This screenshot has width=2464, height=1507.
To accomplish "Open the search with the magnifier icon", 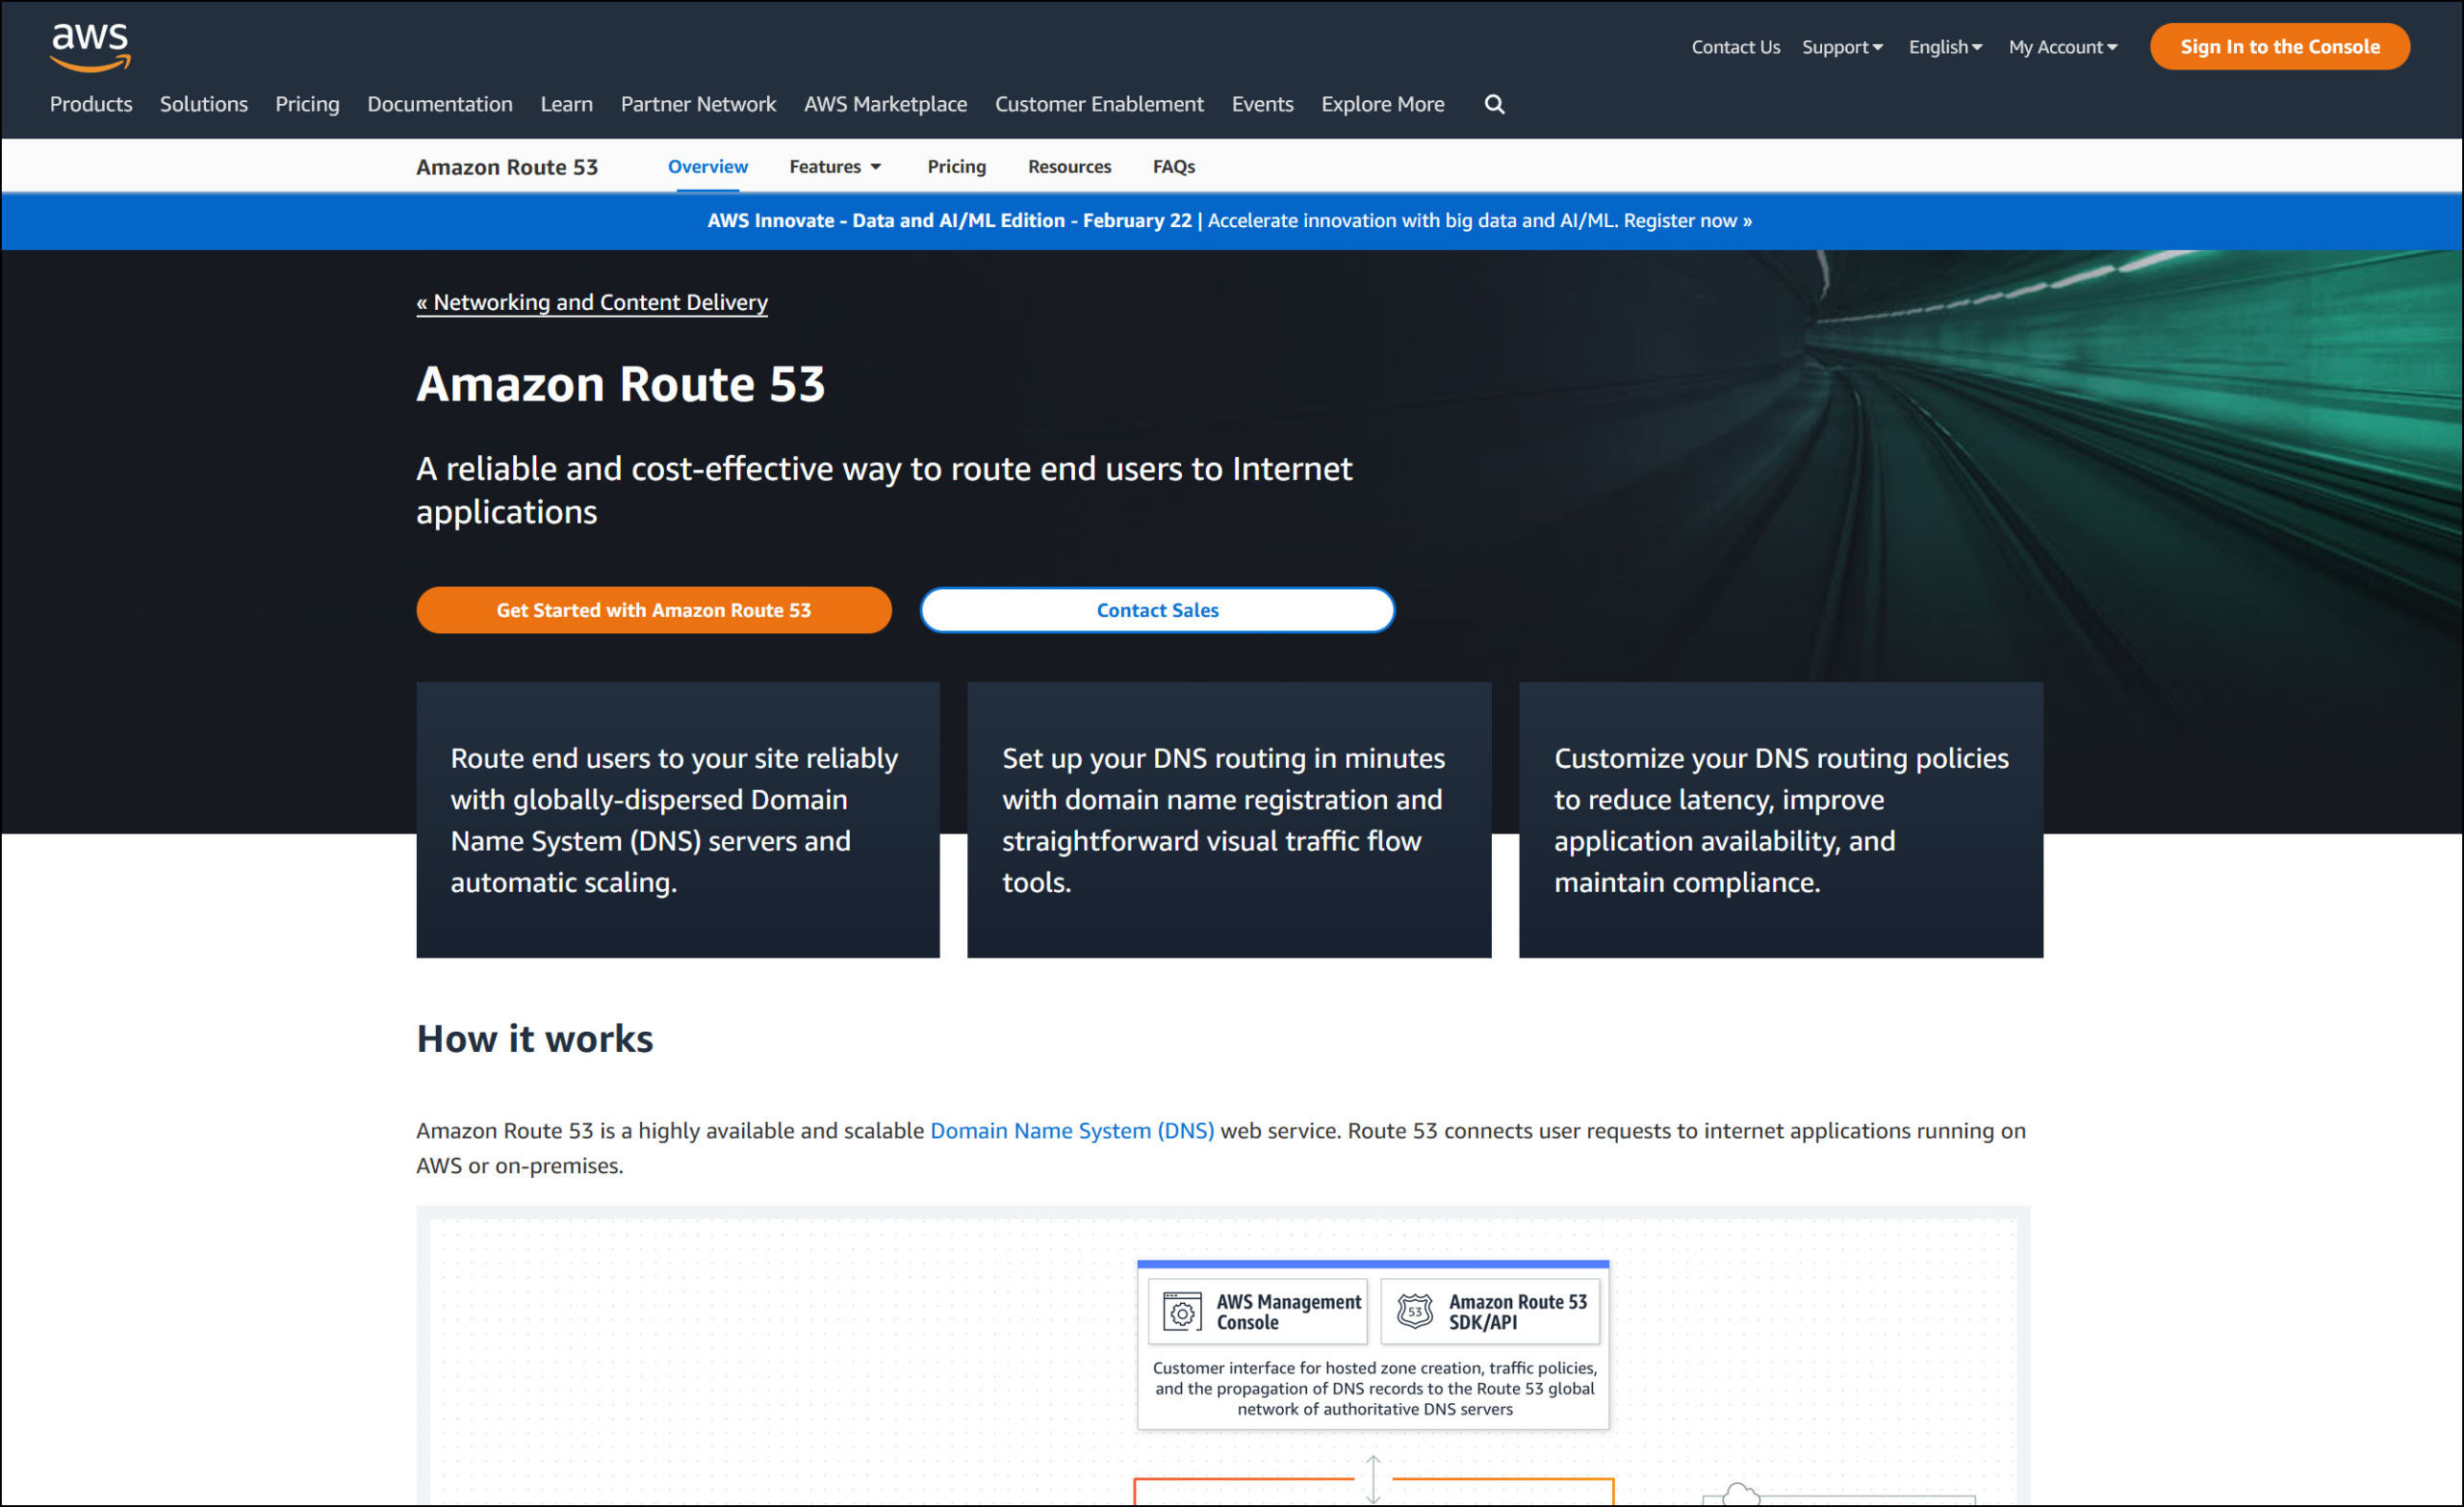I will click(1494, 104).
